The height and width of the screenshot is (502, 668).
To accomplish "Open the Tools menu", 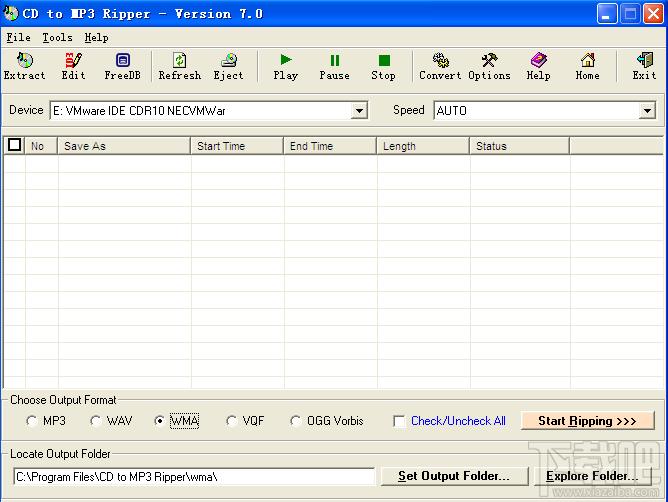I will pos(57,38).
